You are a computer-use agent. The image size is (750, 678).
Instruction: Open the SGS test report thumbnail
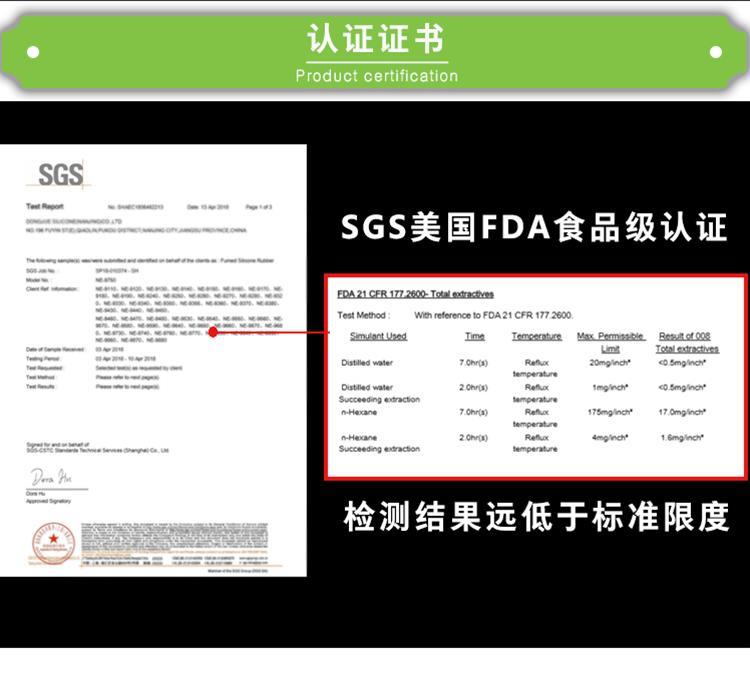coord(153,360)
